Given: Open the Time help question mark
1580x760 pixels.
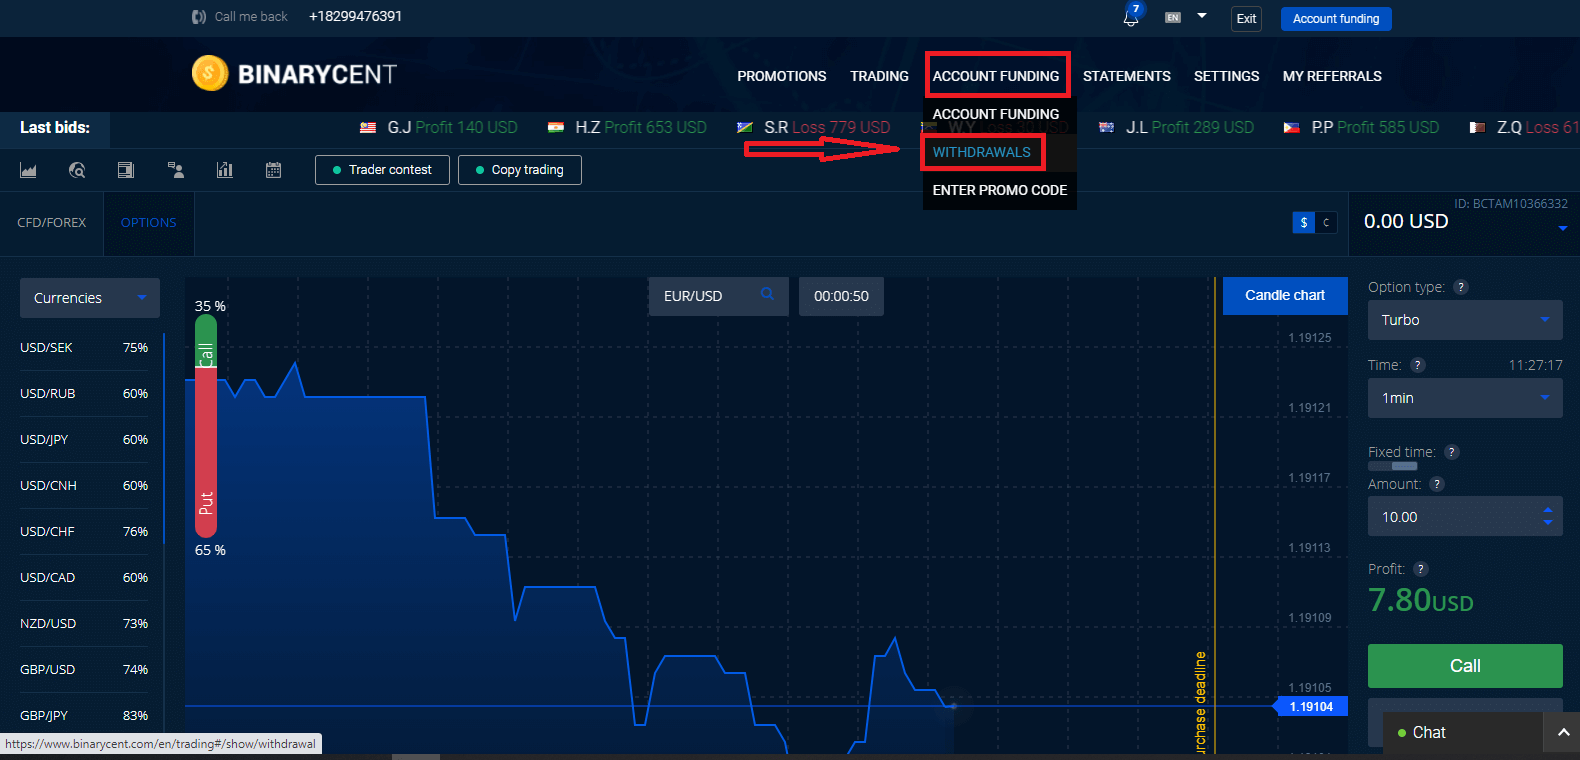Looking at the screenshot, I should [1418, 365].
